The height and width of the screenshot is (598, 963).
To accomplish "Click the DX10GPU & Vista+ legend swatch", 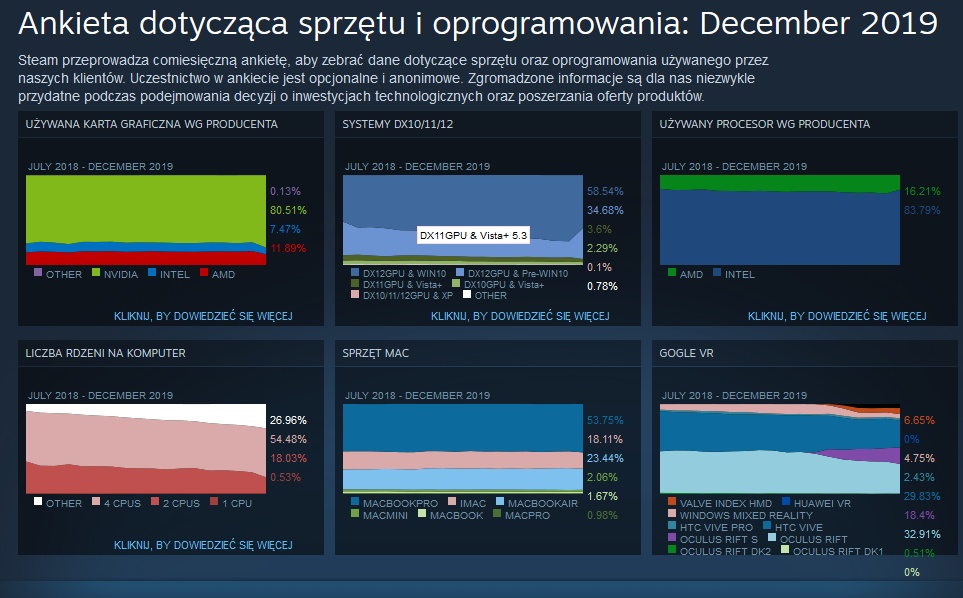I will point(456,283).
